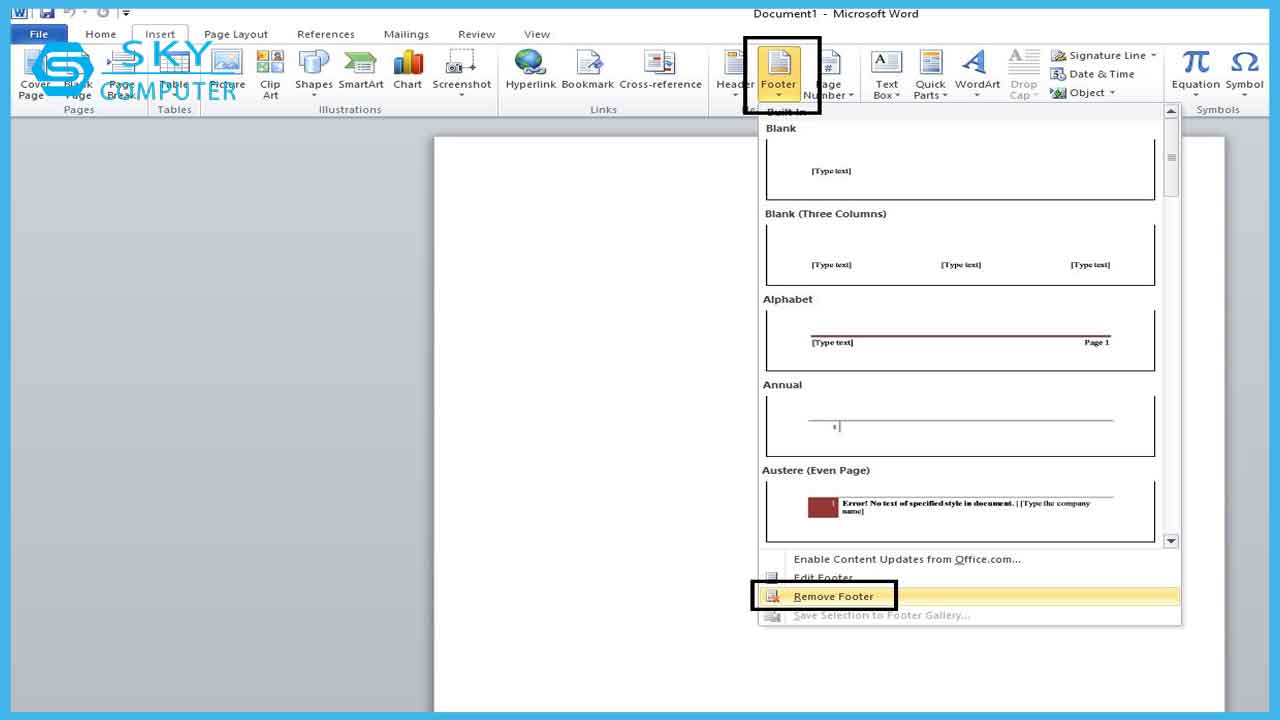Image resolution: width=1280 pixels, height=720 pixels.
Task: Select the Annual footer thumbnail
Action: [x=960, y=426]
